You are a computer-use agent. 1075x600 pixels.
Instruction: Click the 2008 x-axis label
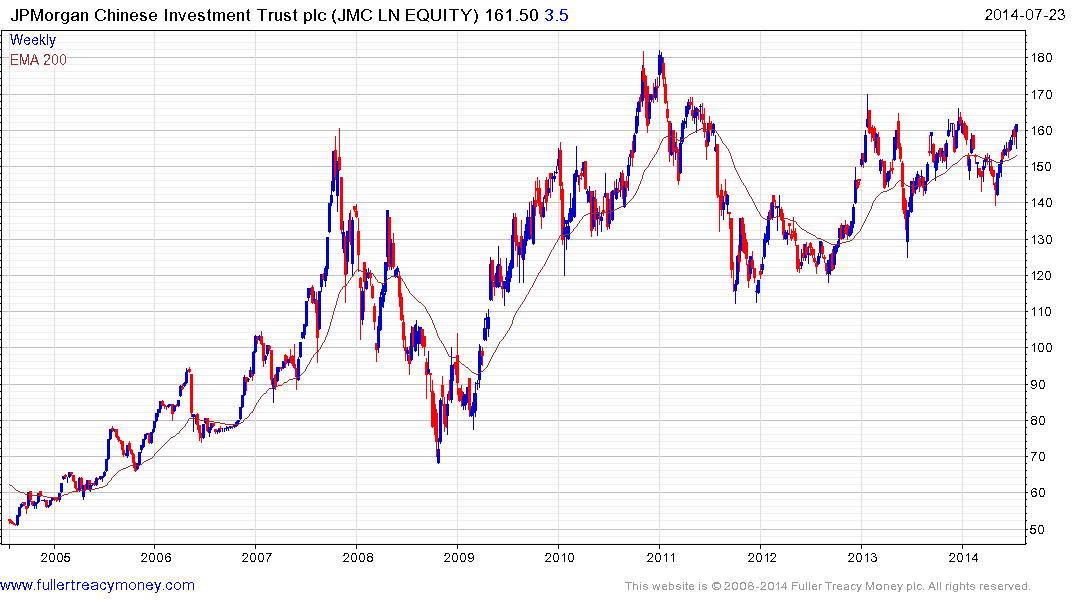pos(358,557)
